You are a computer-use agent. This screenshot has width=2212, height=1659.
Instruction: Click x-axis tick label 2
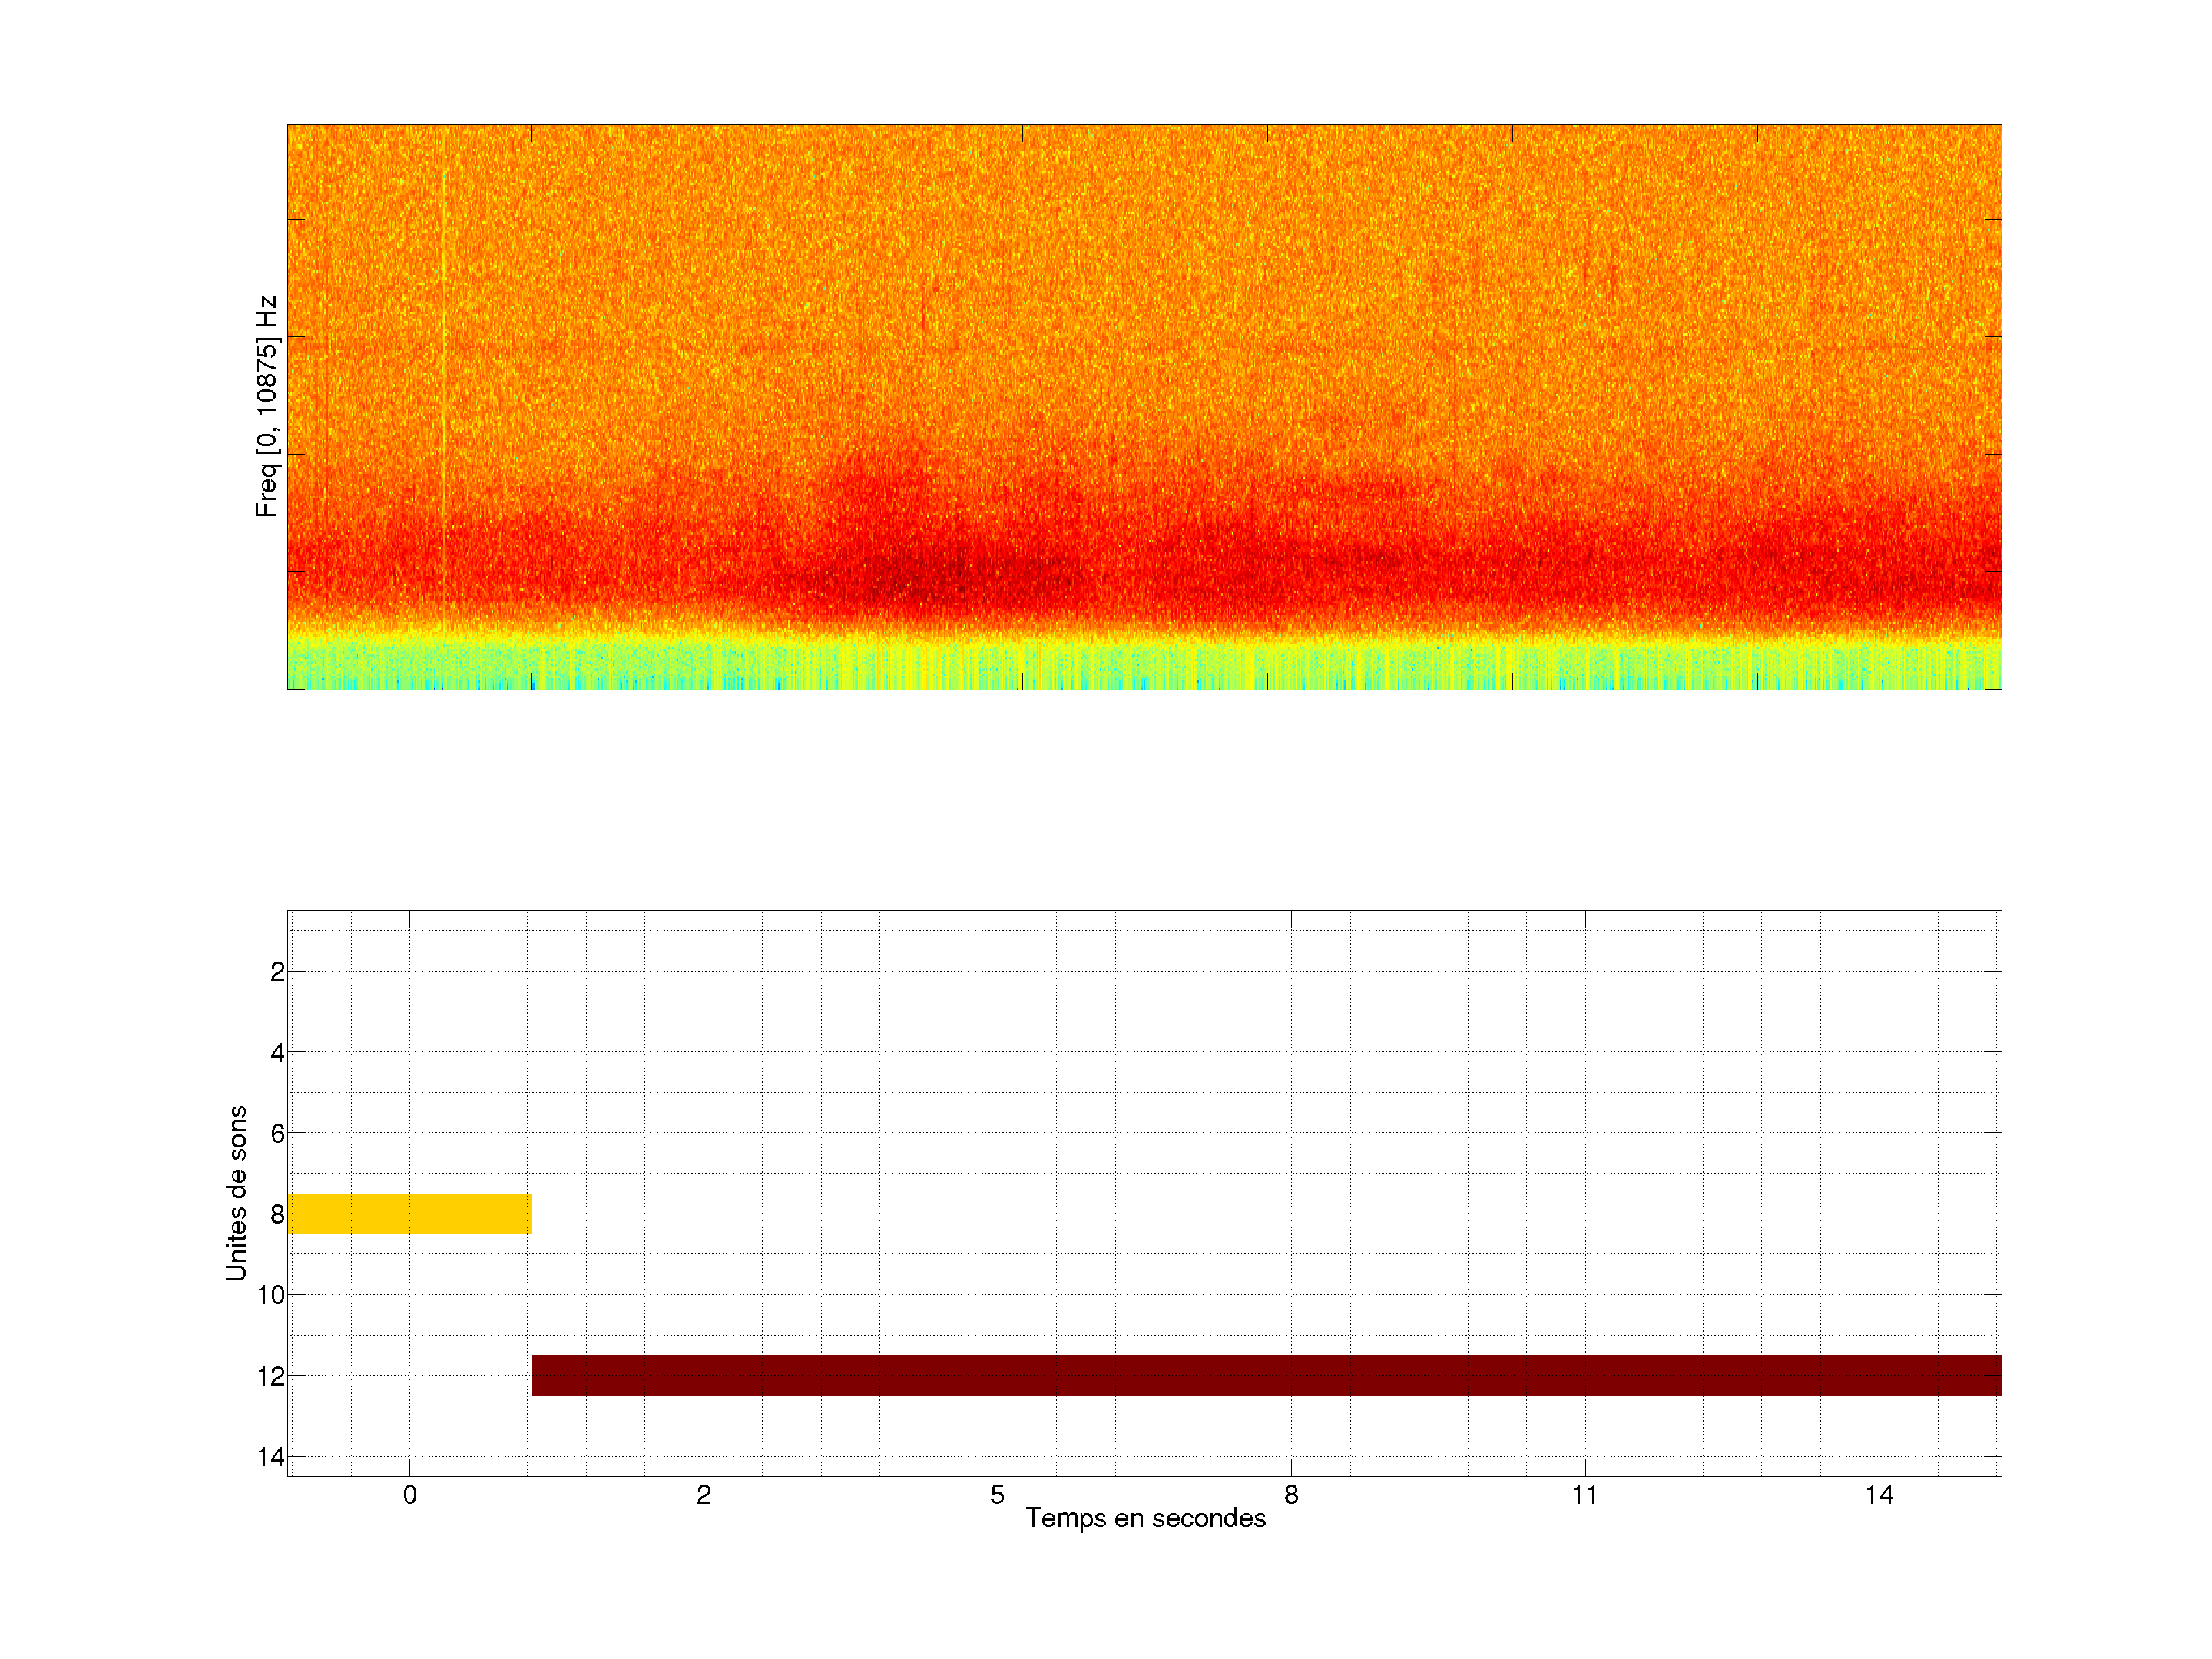click(704, 1495)
